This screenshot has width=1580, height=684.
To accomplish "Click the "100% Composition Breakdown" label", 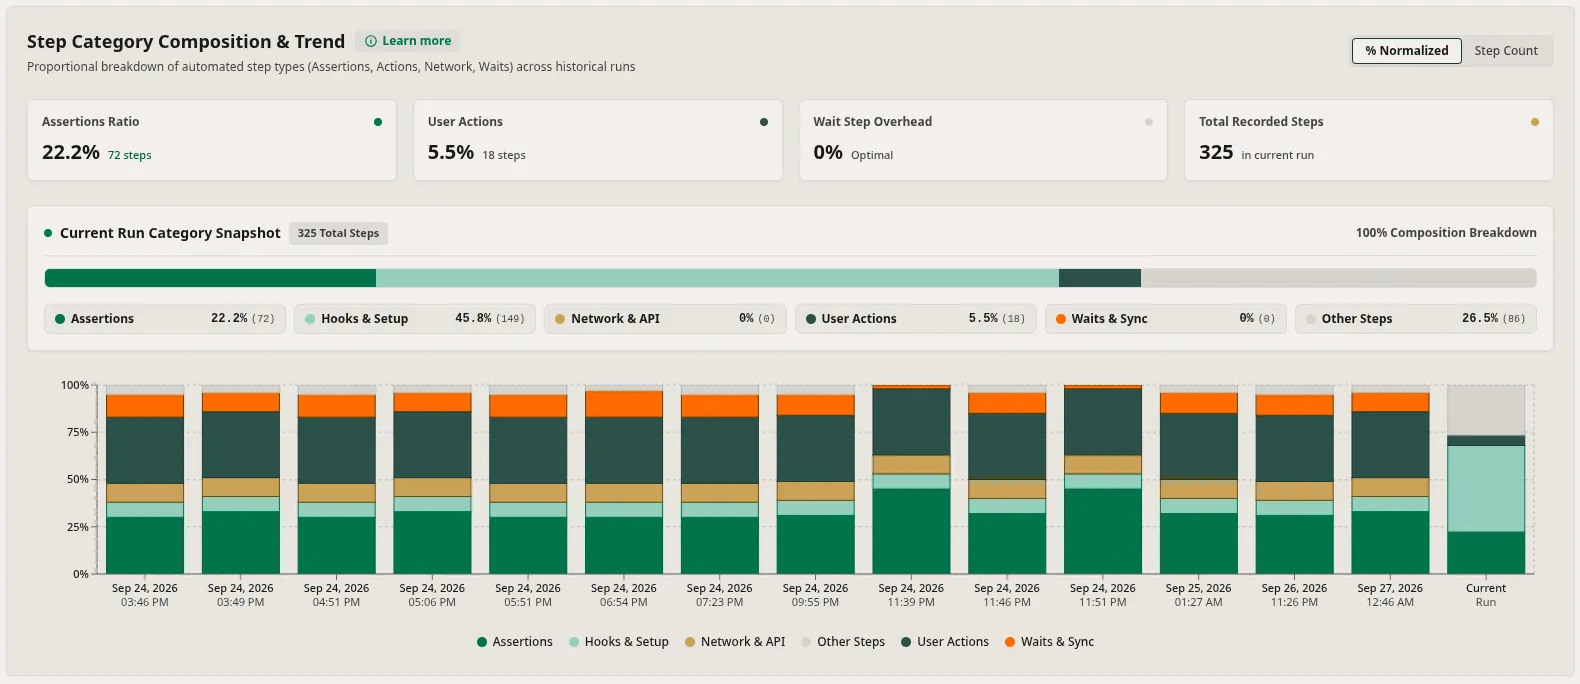I will (1446, 233).
